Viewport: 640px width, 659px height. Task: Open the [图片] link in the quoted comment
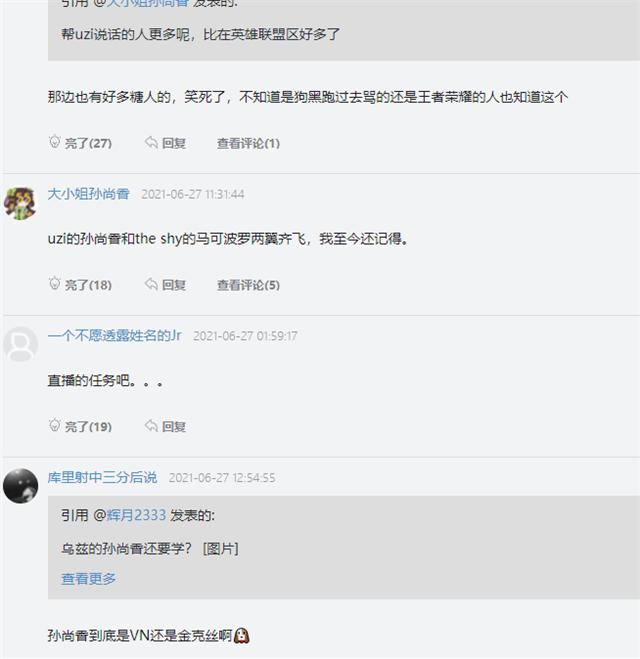pos(220,548)
